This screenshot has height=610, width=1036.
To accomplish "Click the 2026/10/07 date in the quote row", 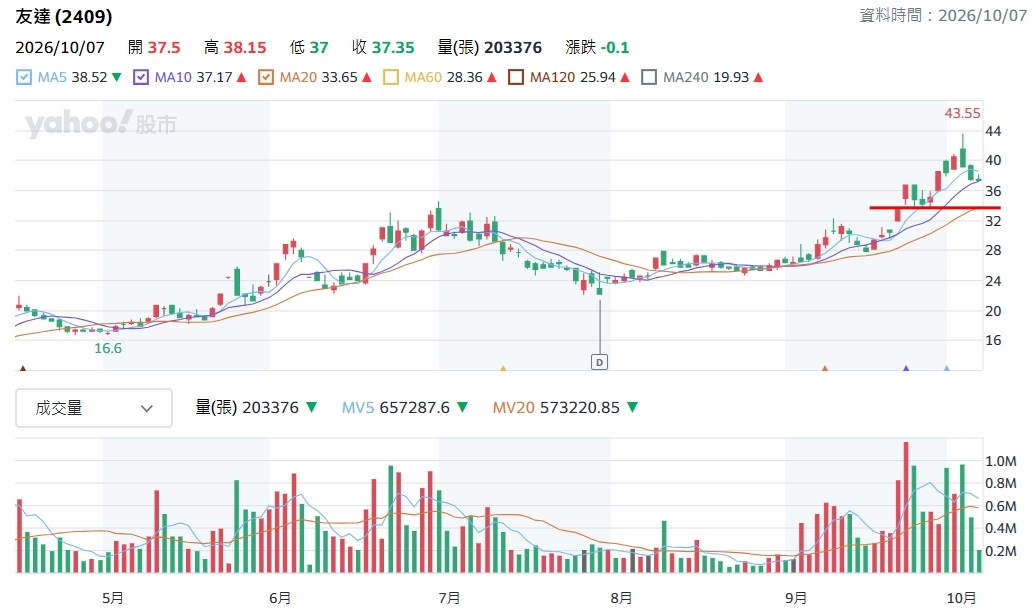I will click(x=60, y=48).
